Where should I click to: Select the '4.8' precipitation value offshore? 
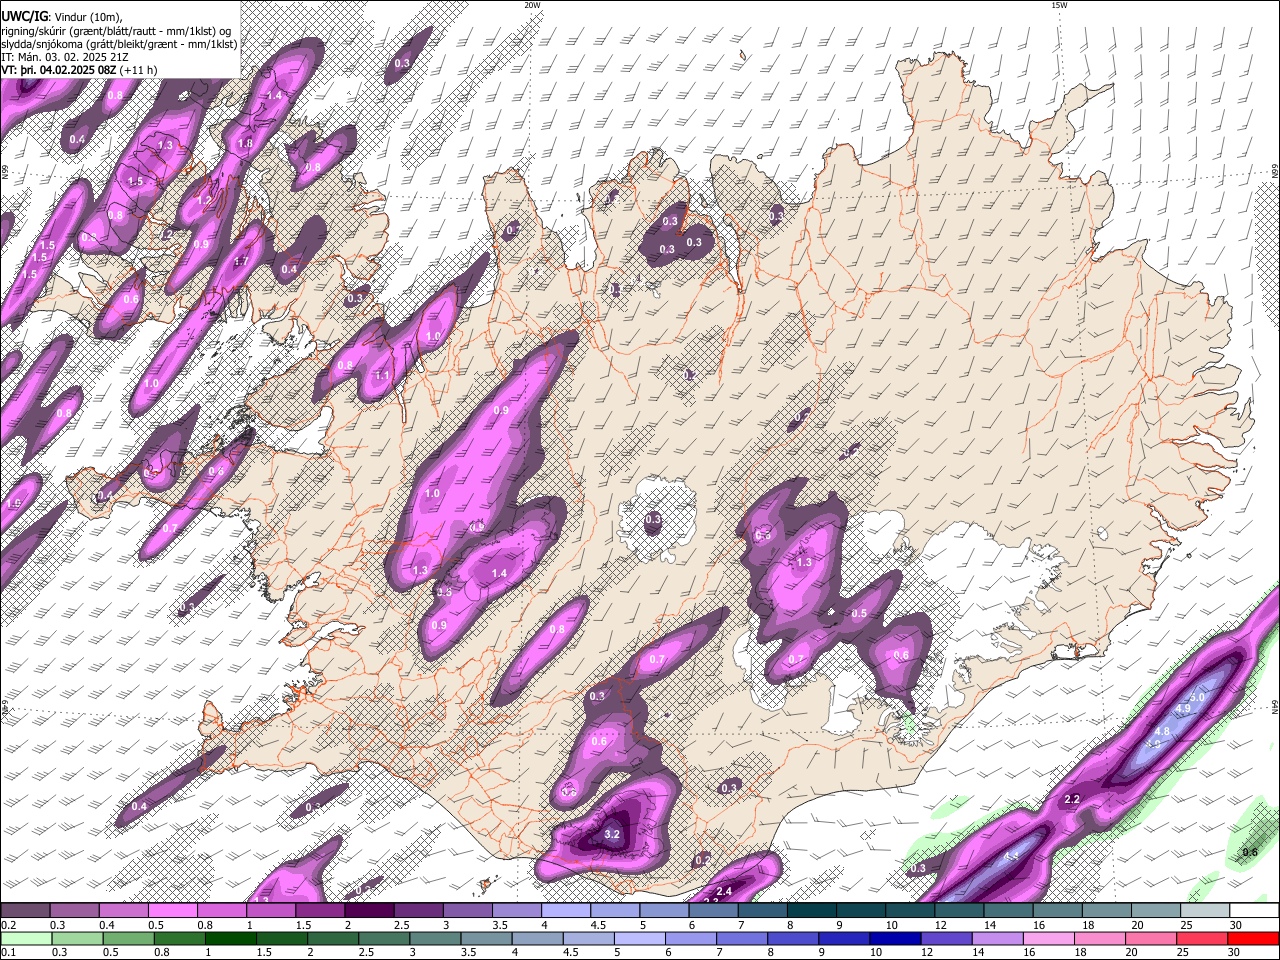[x=1163, y=731]
